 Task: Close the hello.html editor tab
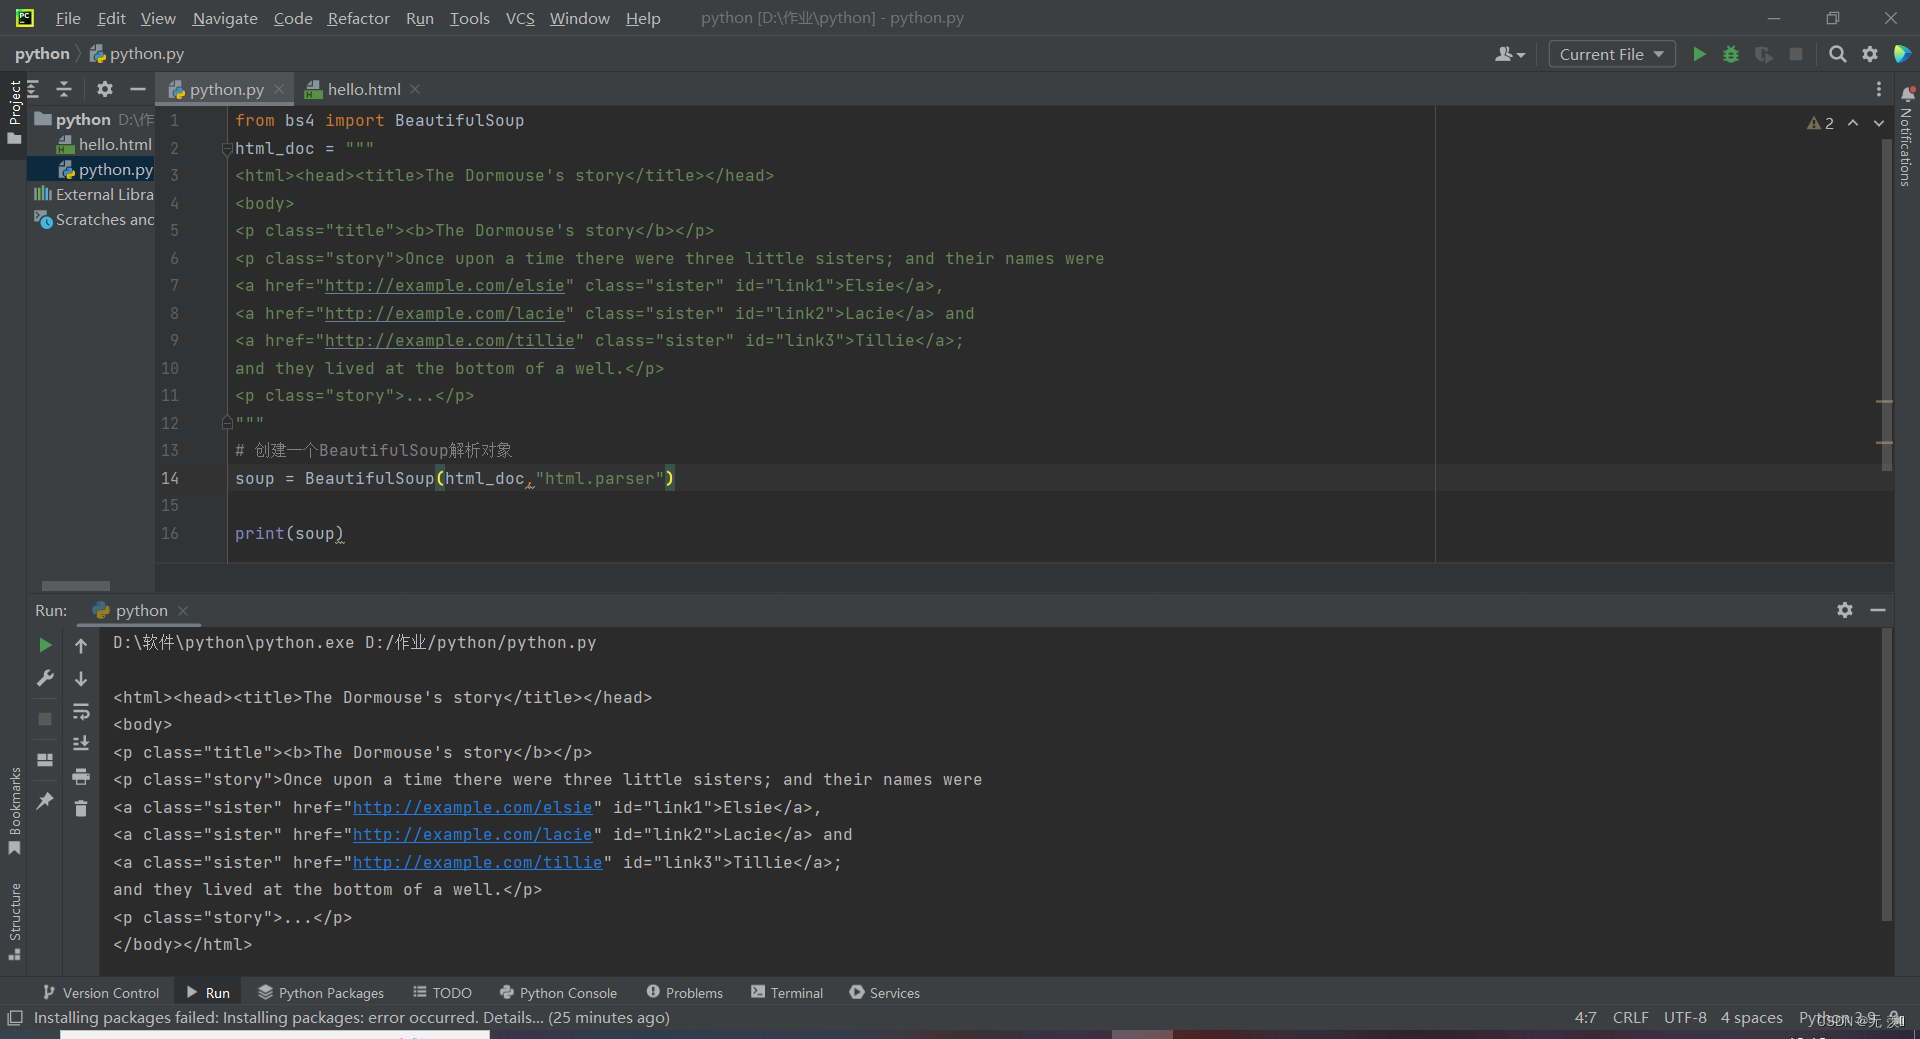tap(415, 89)
